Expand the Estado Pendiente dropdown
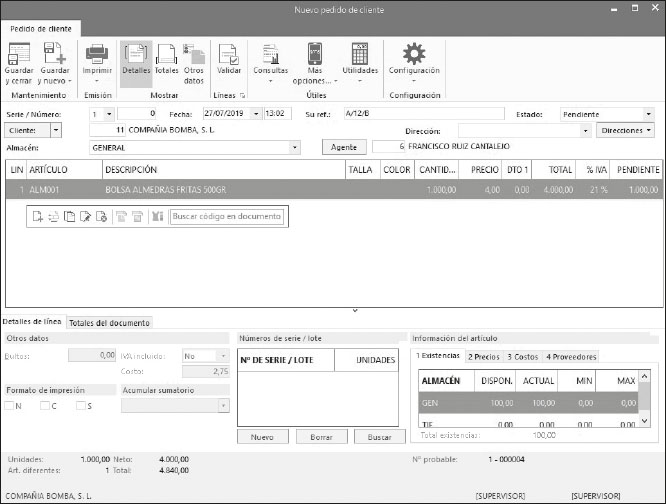Viewport: 666px width, 504px height. [x=648, y=114]
